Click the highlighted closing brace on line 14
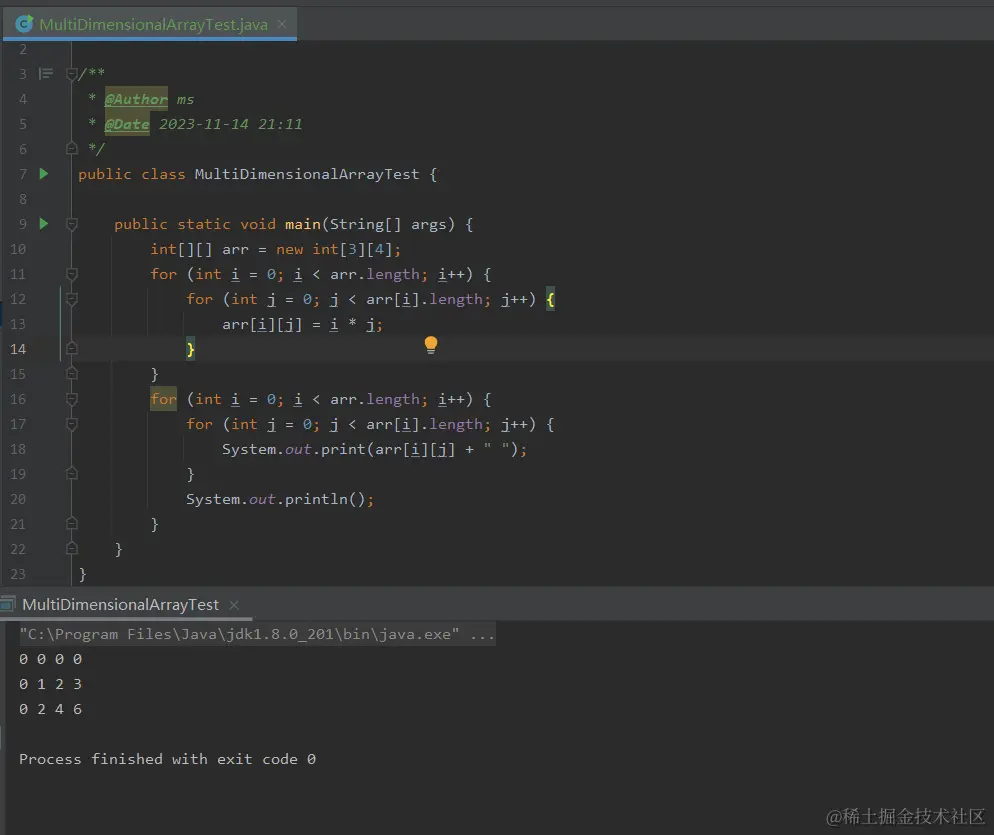Image resolution: width=994 pixels, height=835 pixels. coord(190,349)
